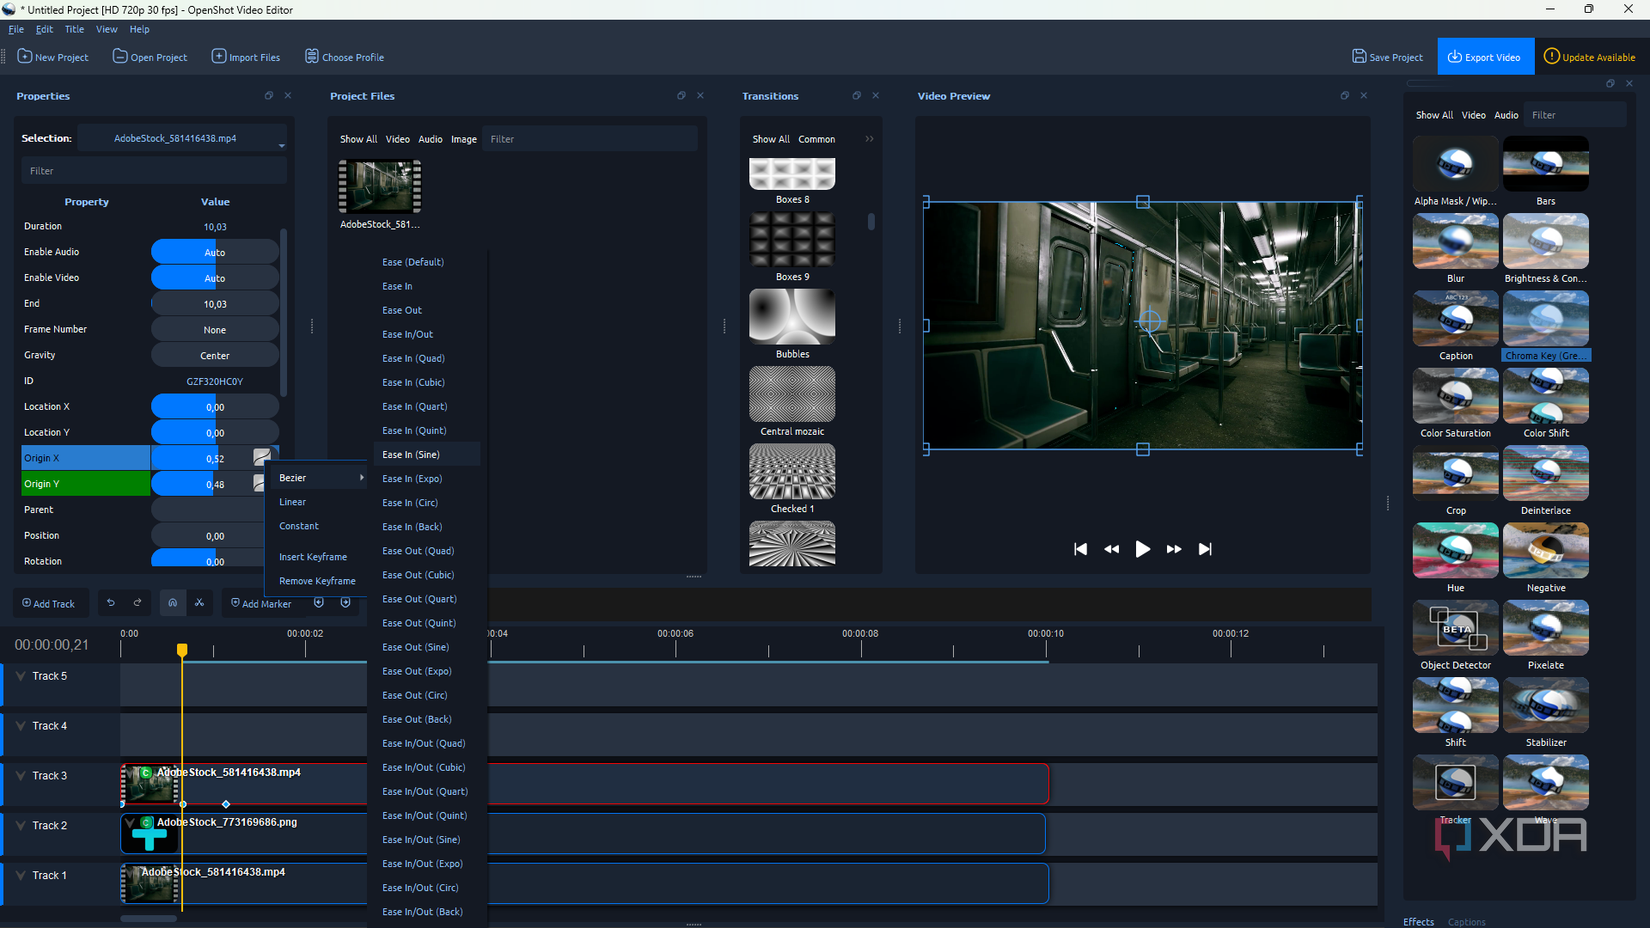The image size is (1650, 928).
Task: Toggle the Enable Audio Auto value
Action: pos(215,252)
